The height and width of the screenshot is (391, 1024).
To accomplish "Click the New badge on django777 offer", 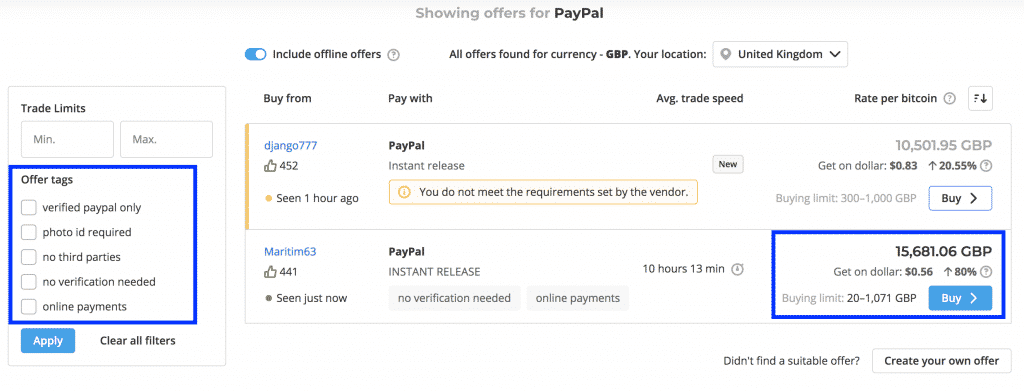I will [728, 164].
